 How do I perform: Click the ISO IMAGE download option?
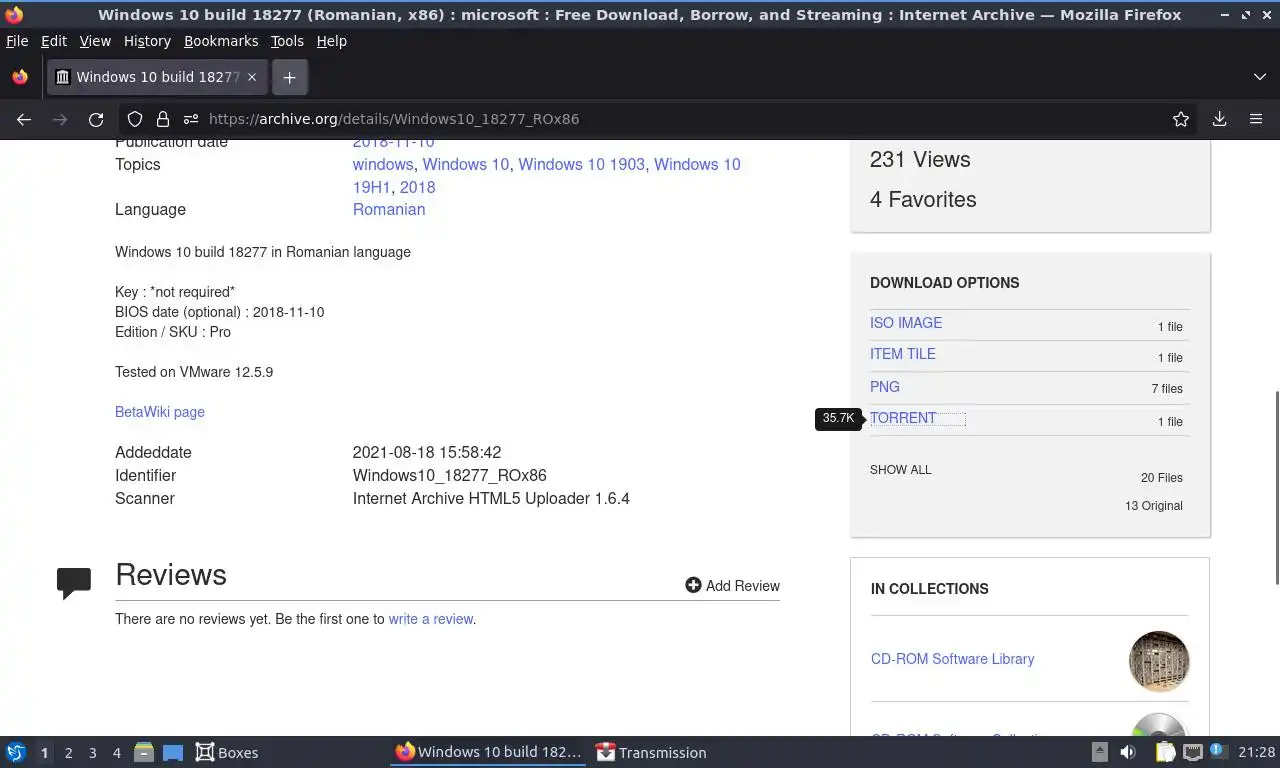[x=906, y=323]
